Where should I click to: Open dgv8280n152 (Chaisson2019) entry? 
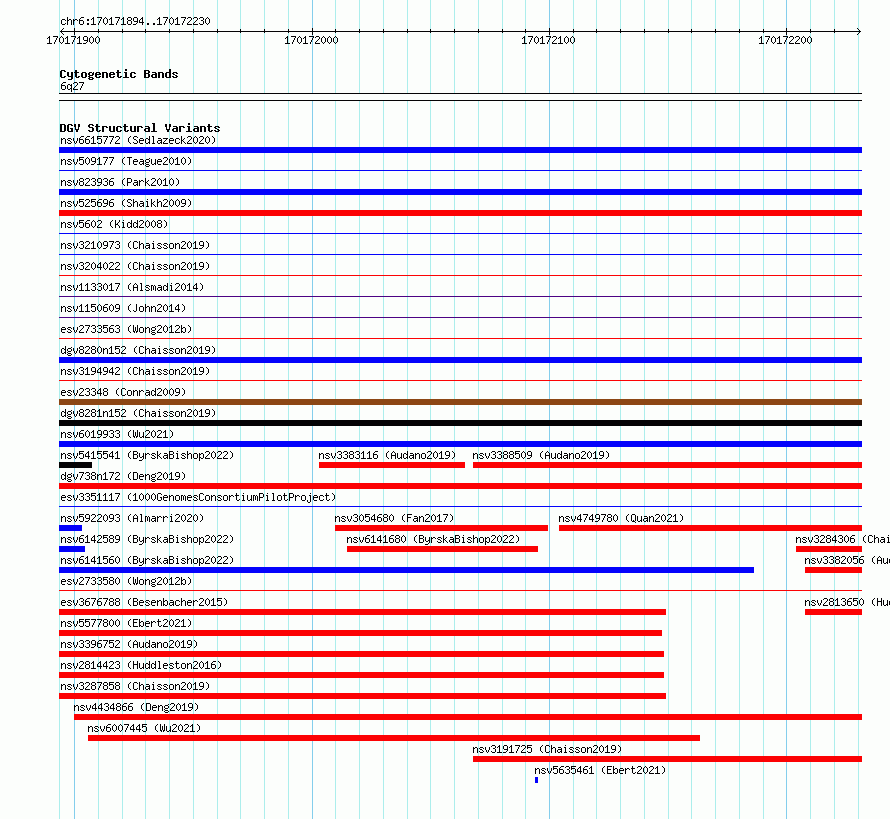[138, 350]
